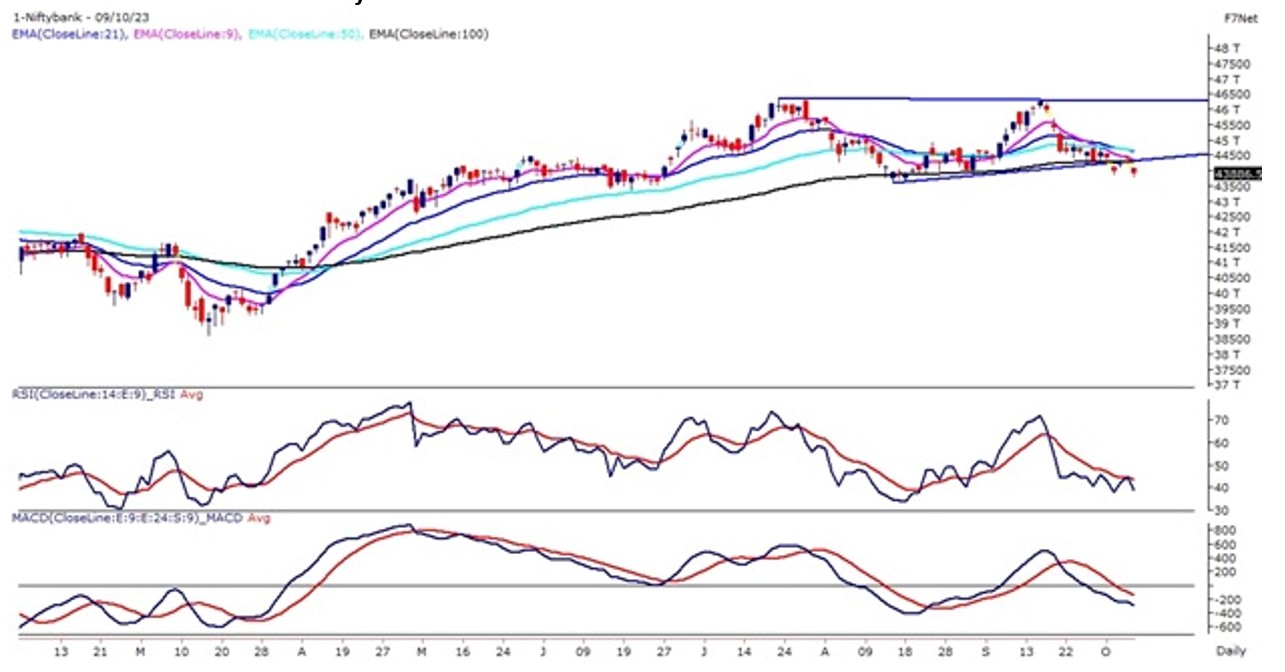Click the 43 T price axis label
This screenshot has width=1285, height=672.
1228,201
